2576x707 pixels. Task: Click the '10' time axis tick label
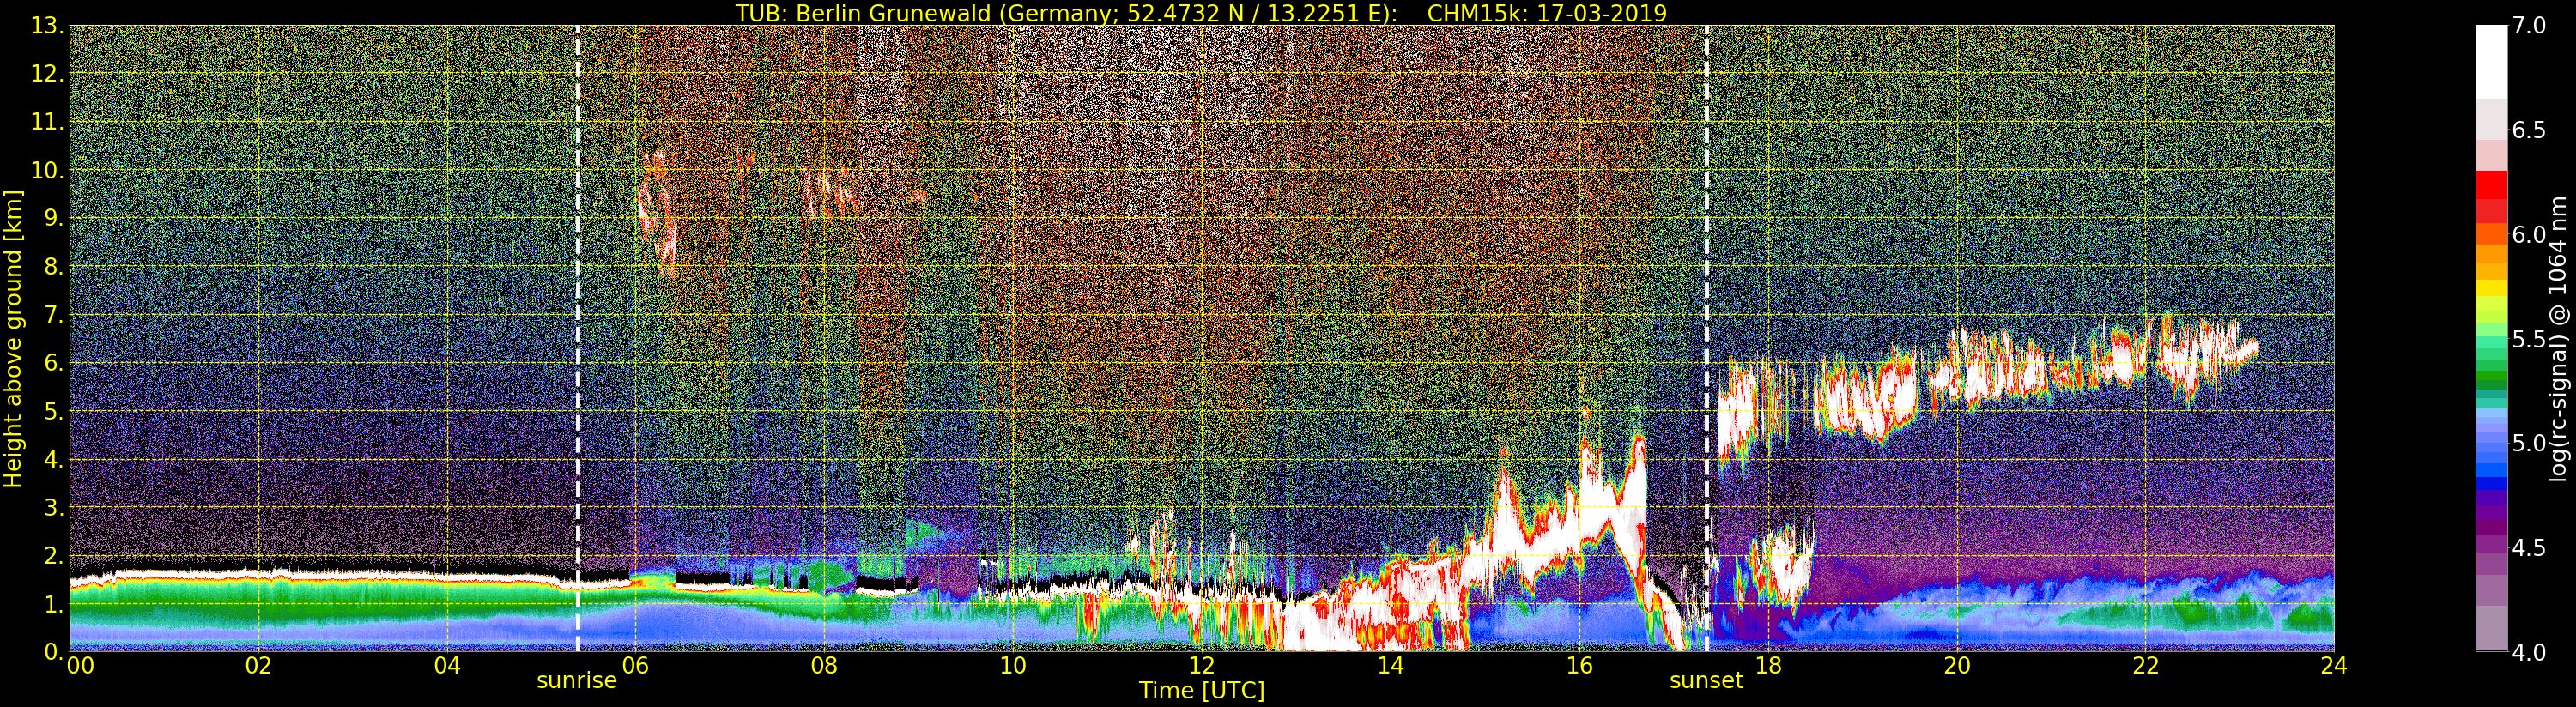click(x=1013, y=666)
